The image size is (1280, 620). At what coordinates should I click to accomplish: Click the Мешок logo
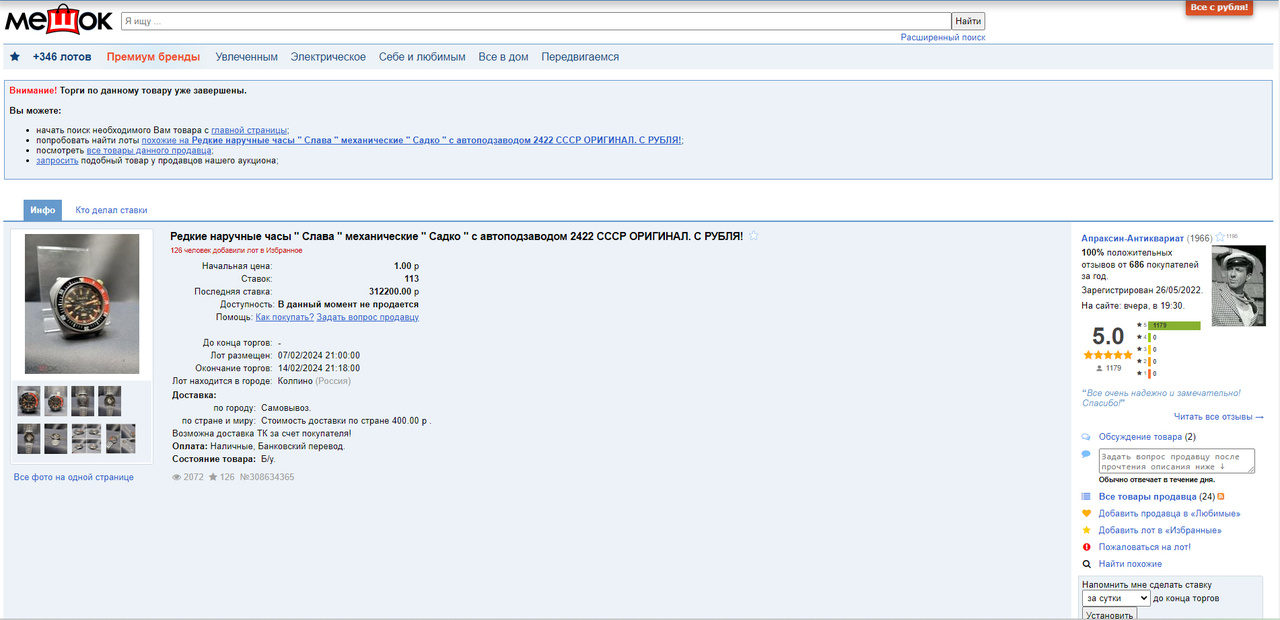coord(58,20)
